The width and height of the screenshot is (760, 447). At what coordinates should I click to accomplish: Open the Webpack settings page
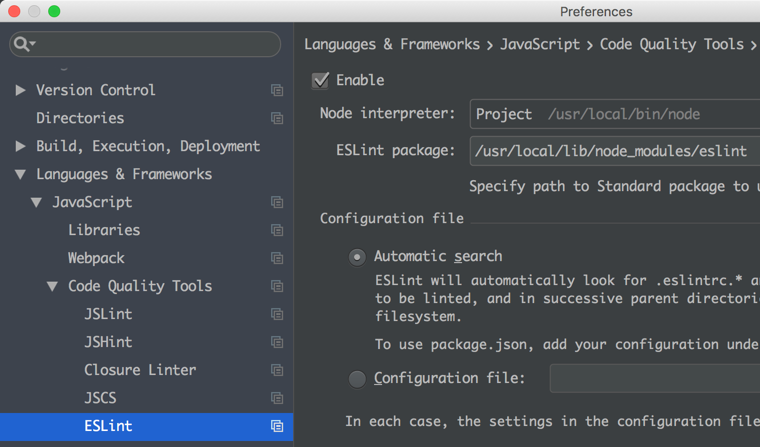pyautogui.click(x=96, y=258)
